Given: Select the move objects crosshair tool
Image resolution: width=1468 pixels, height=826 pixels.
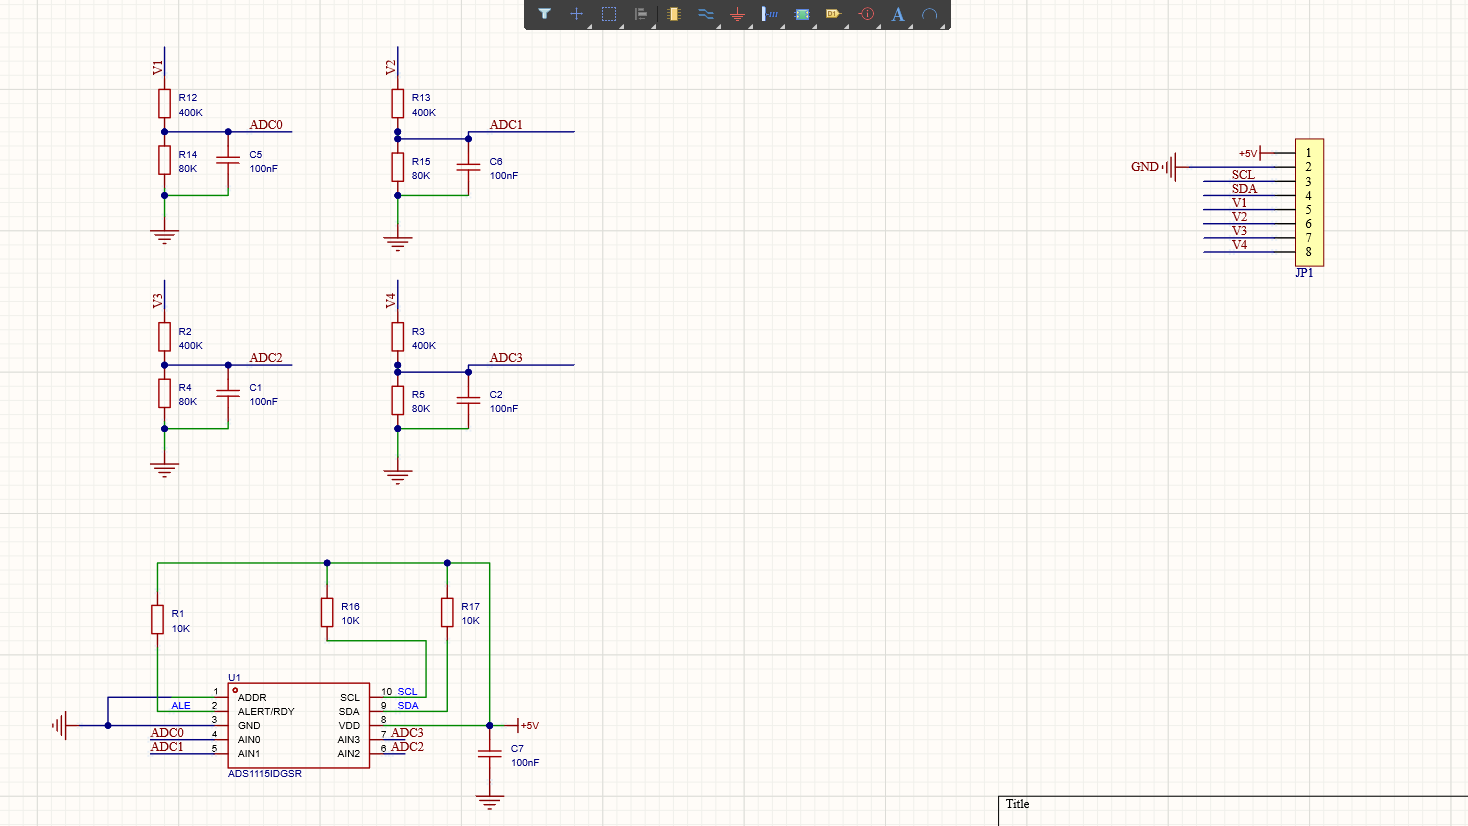Looking at the screenshot, I should point(576,14).
